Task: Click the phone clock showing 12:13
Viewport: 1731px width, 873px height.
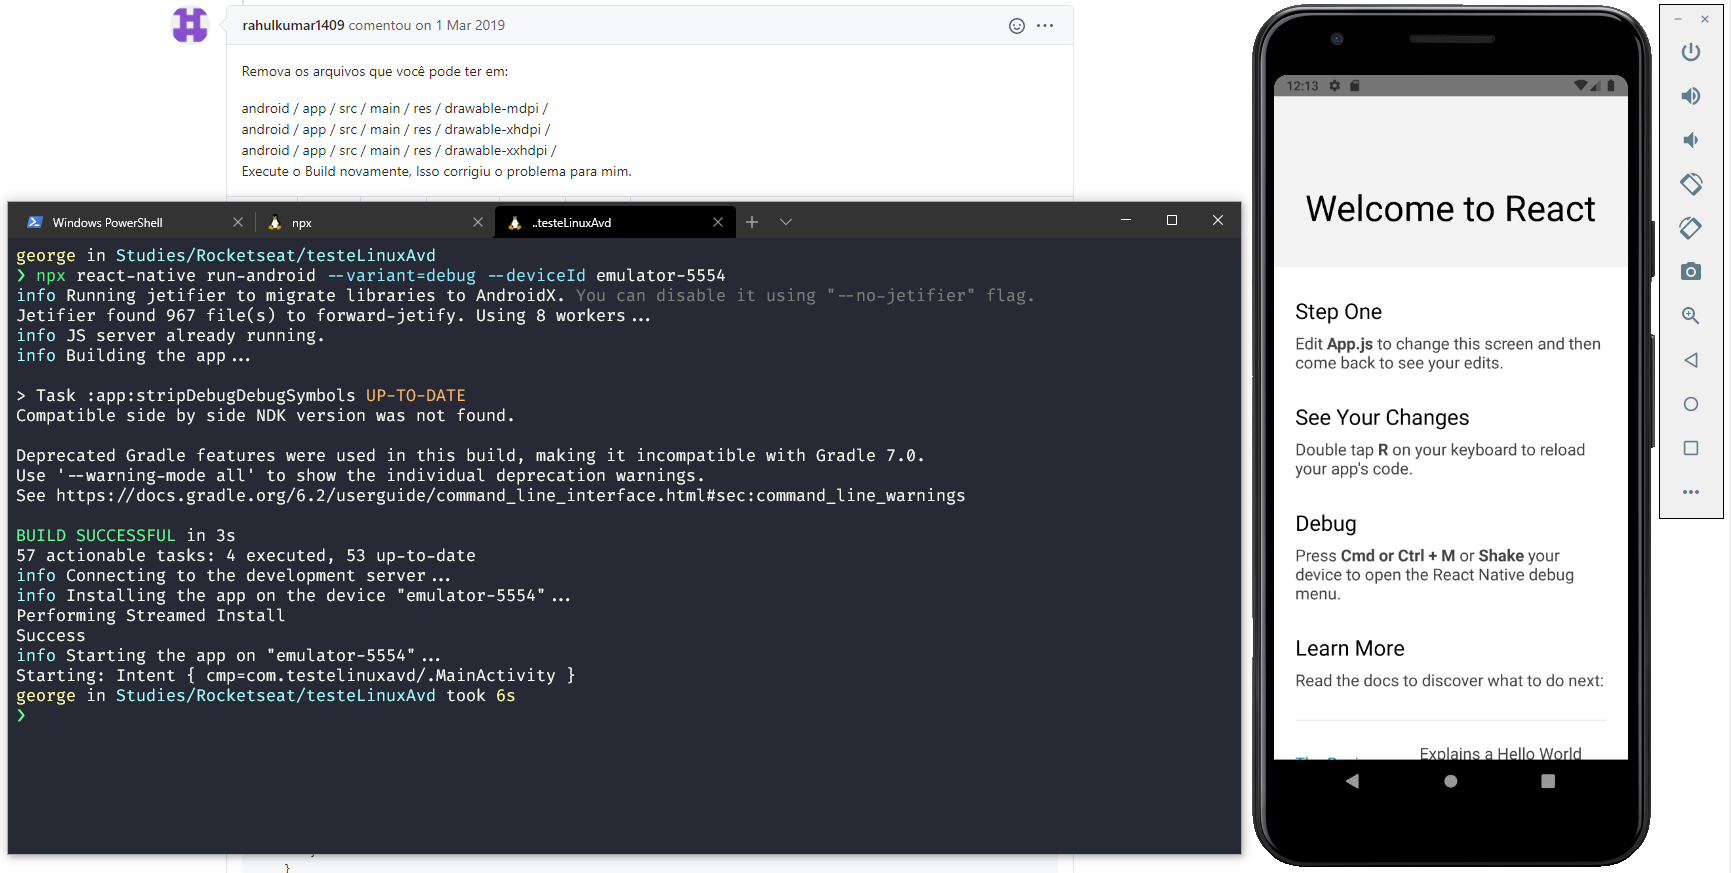Action: (1302, 86)
